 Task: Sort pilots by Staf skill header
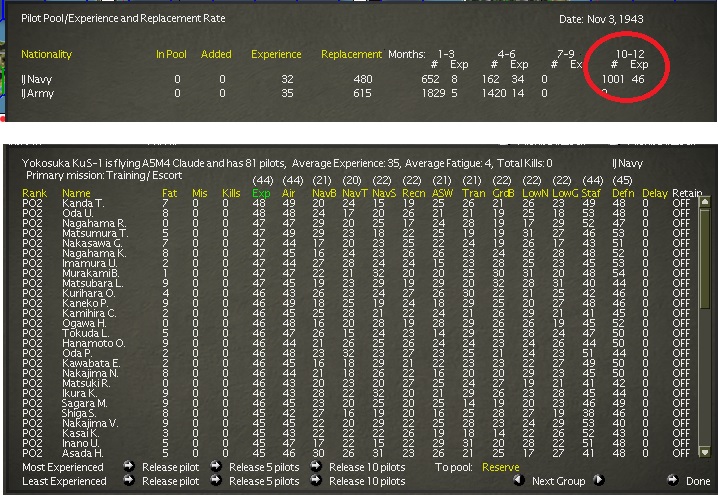click(x=592, y=193)
